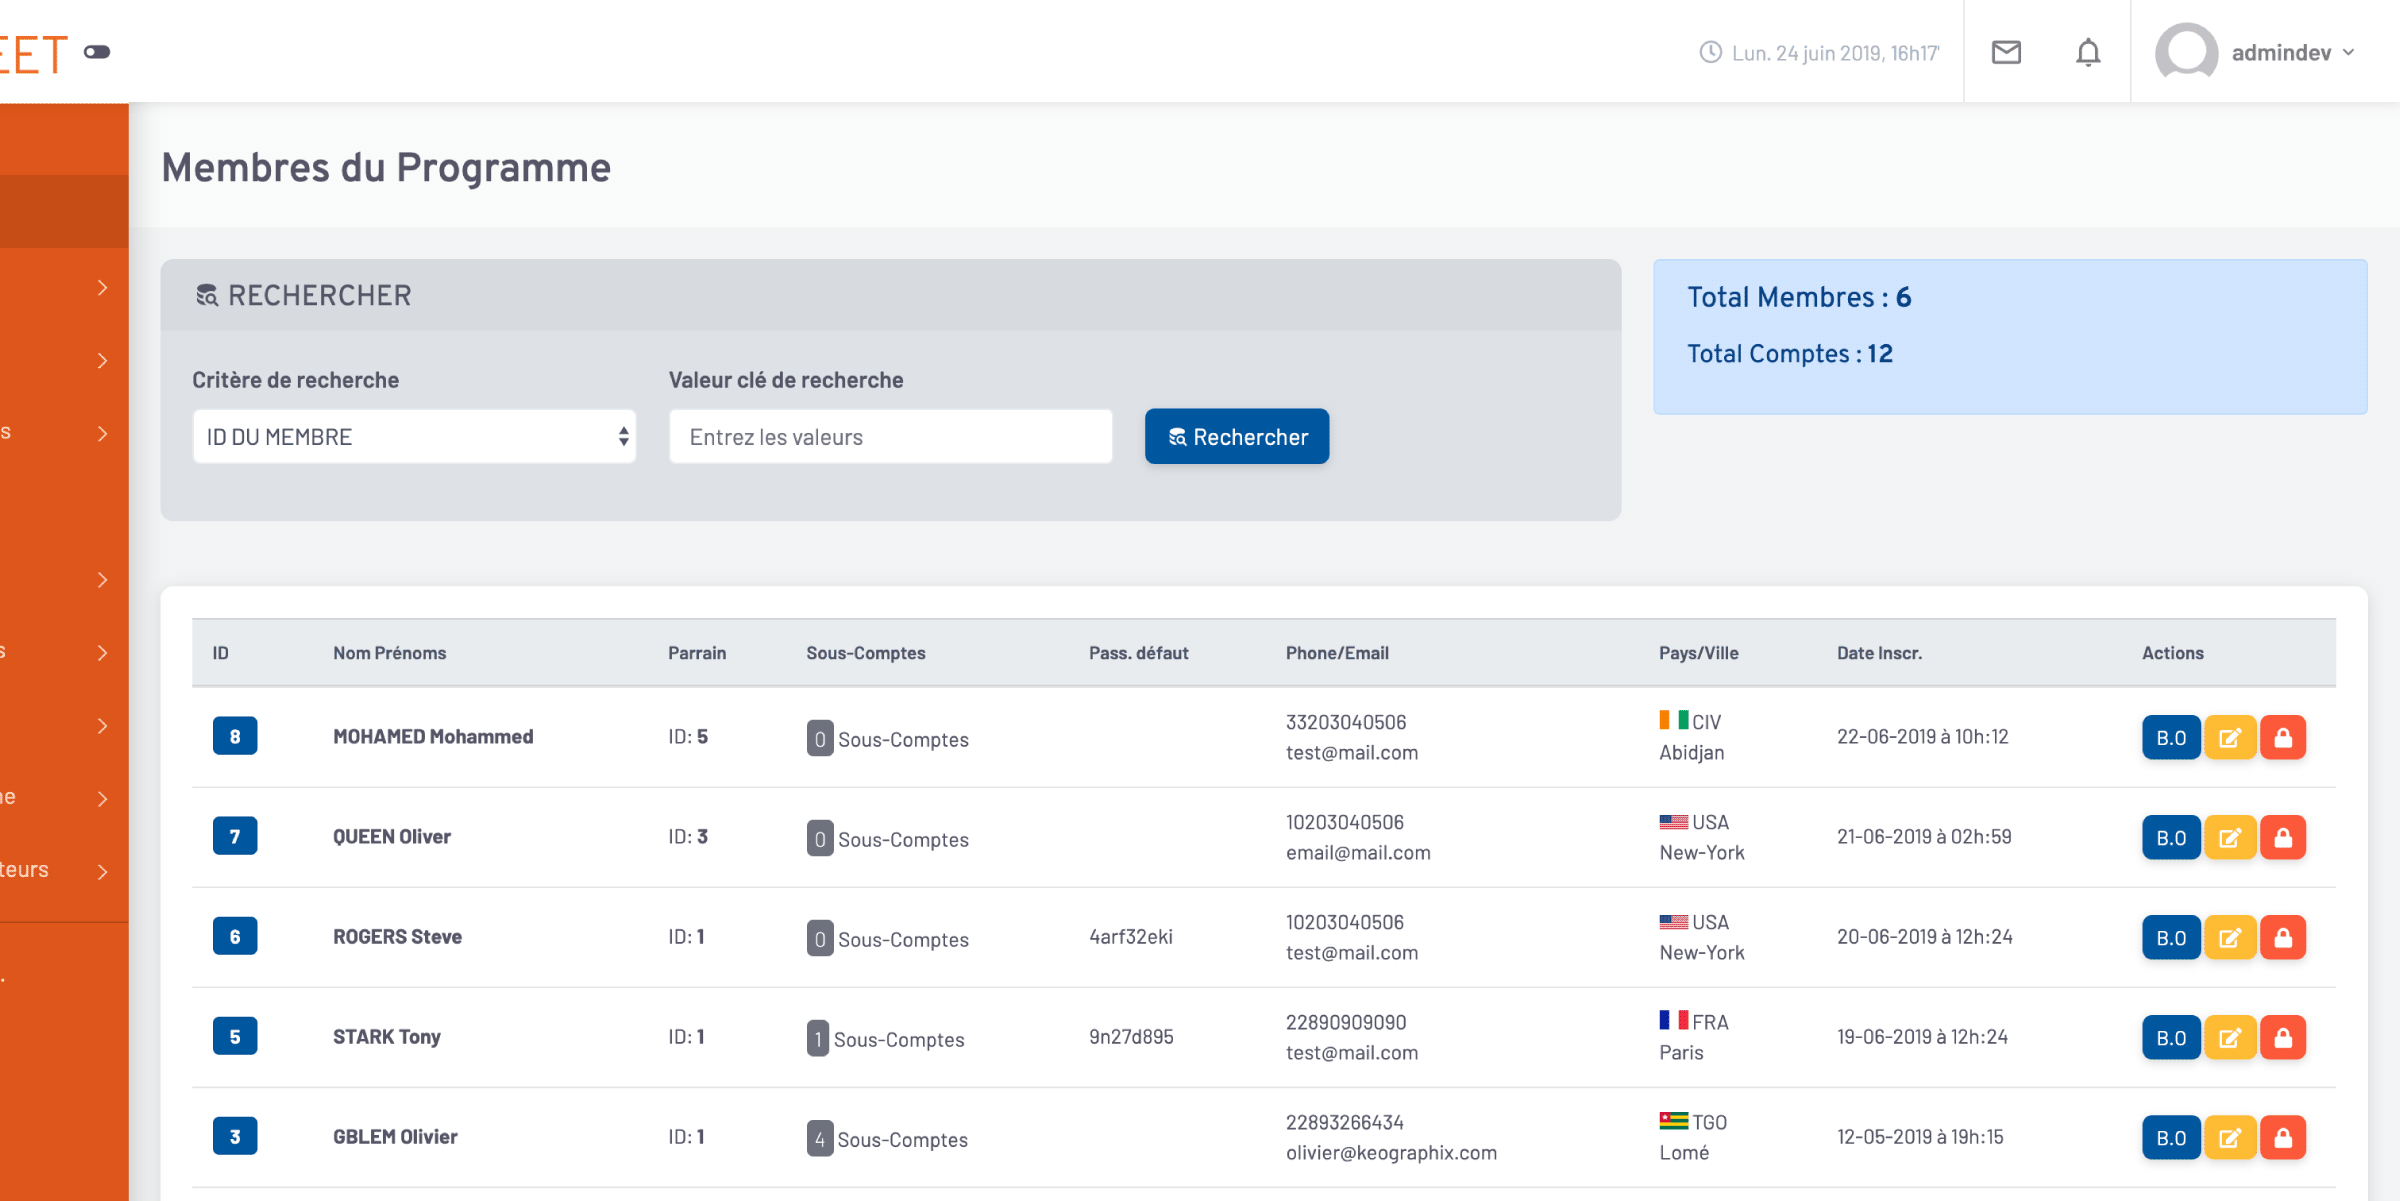This screenshot has height=1201, width=2400.
Task: Click admindev user avatar
Action: coord(2186,52)
